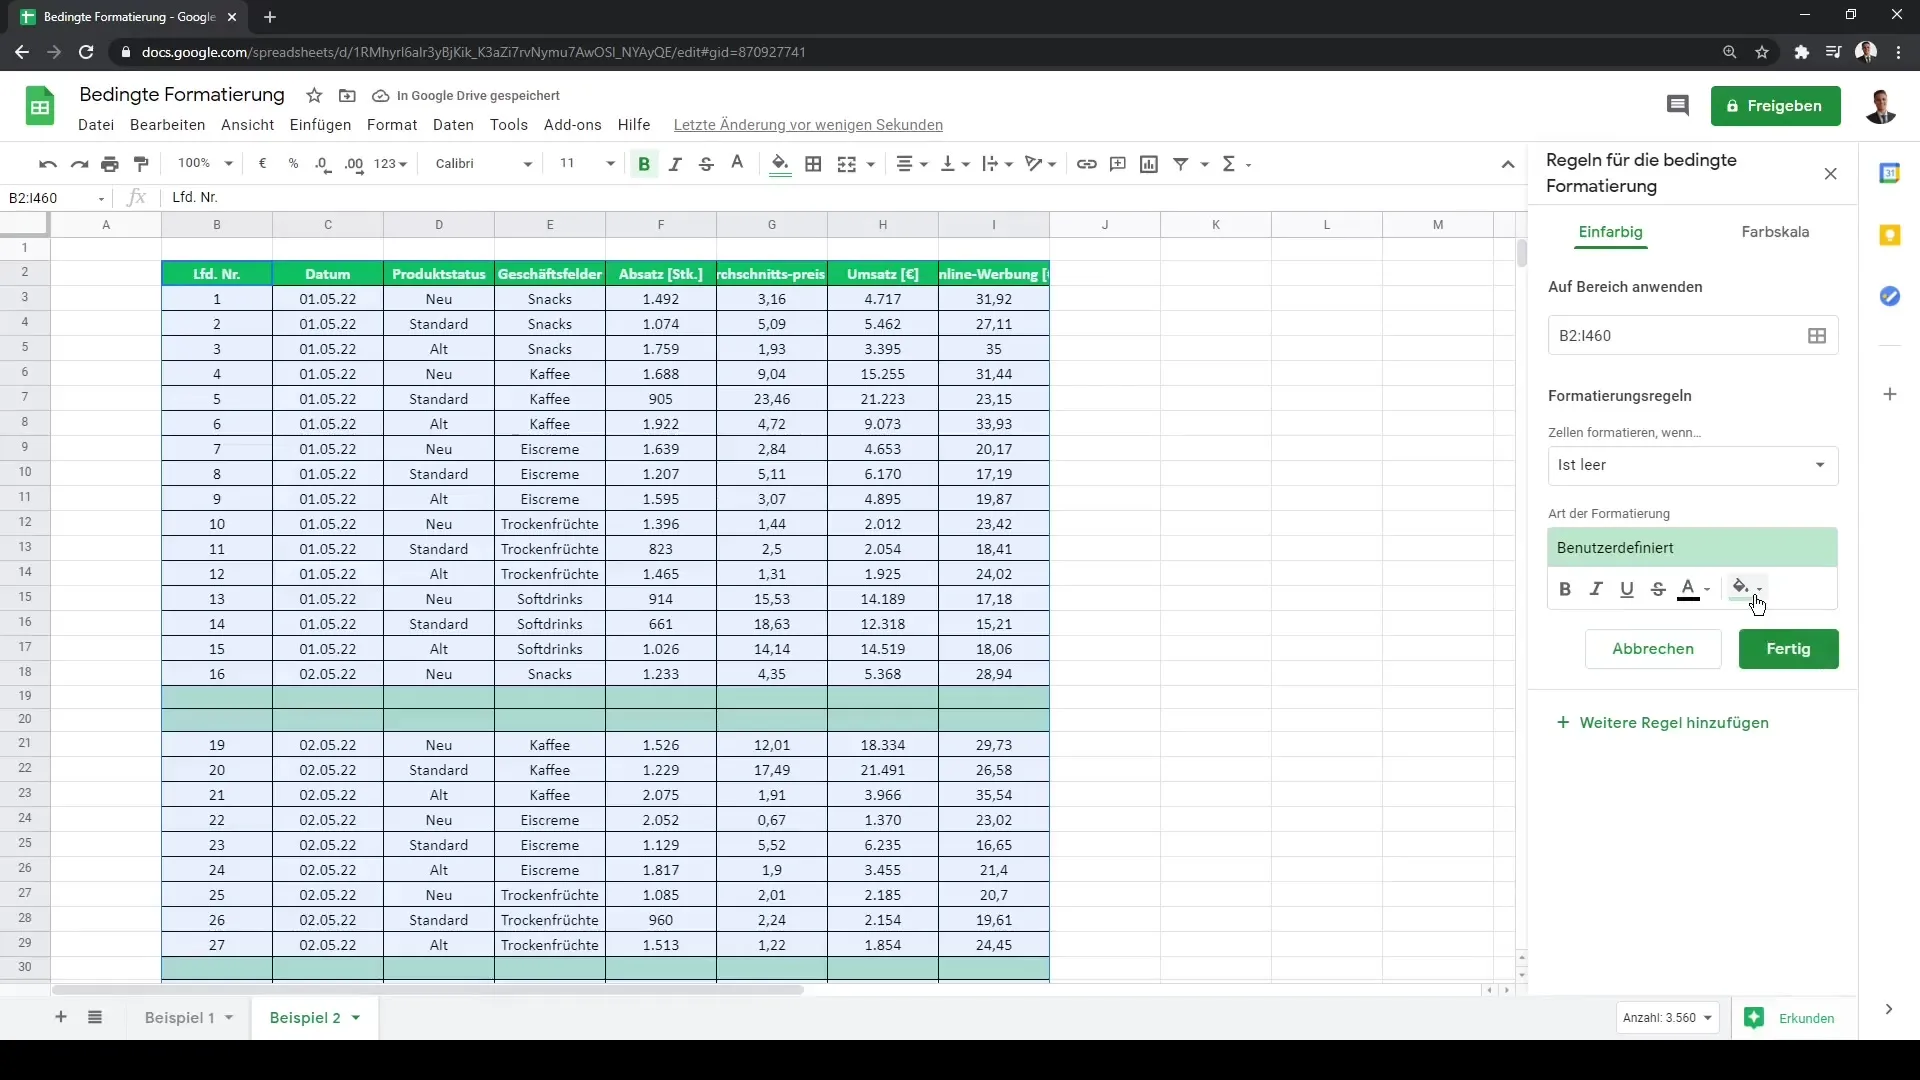Format as percent in toolbar
The image size is (1920, 1080).
(x=293, y=164)
